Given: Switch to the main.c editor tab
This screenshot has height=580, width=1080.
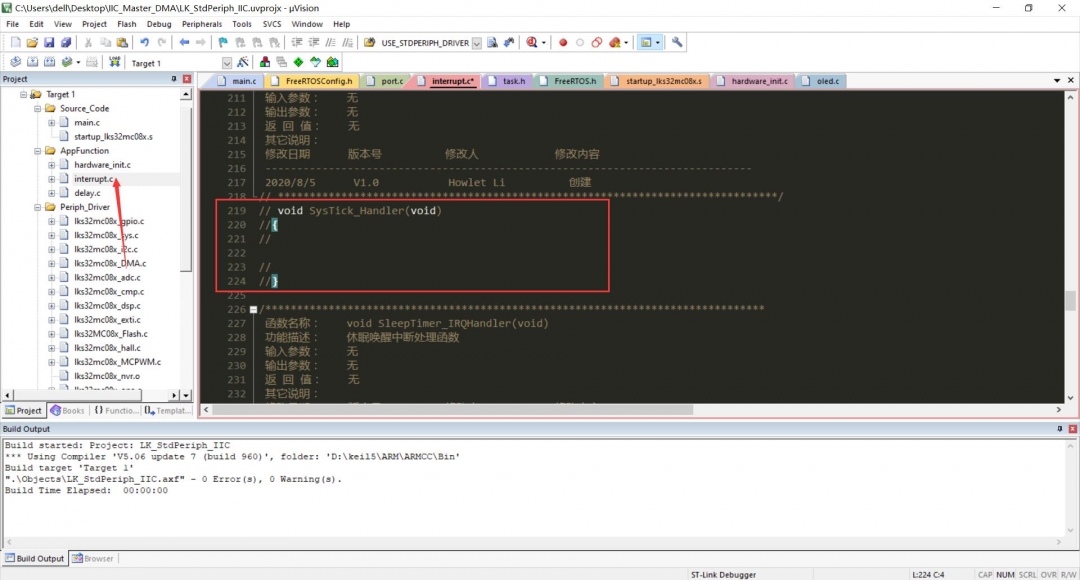Looking at the screenshot, I should (236, 81).
